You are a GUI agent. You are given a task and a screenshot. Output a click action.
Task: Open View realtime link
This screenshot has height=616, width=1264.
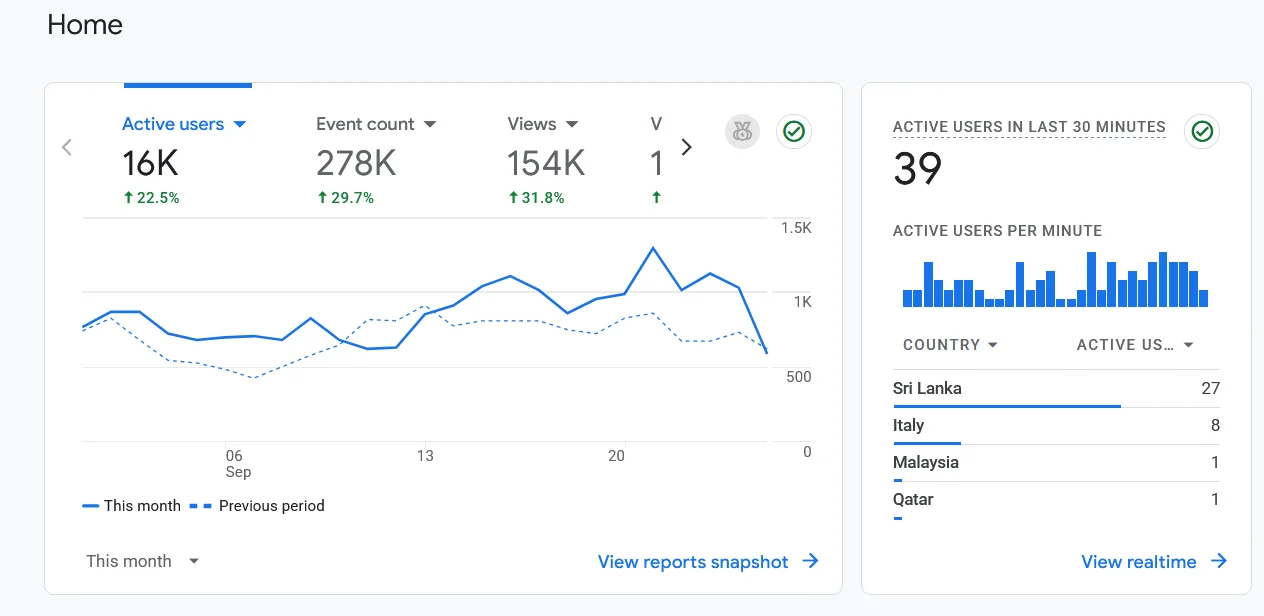coord(1138,562)
